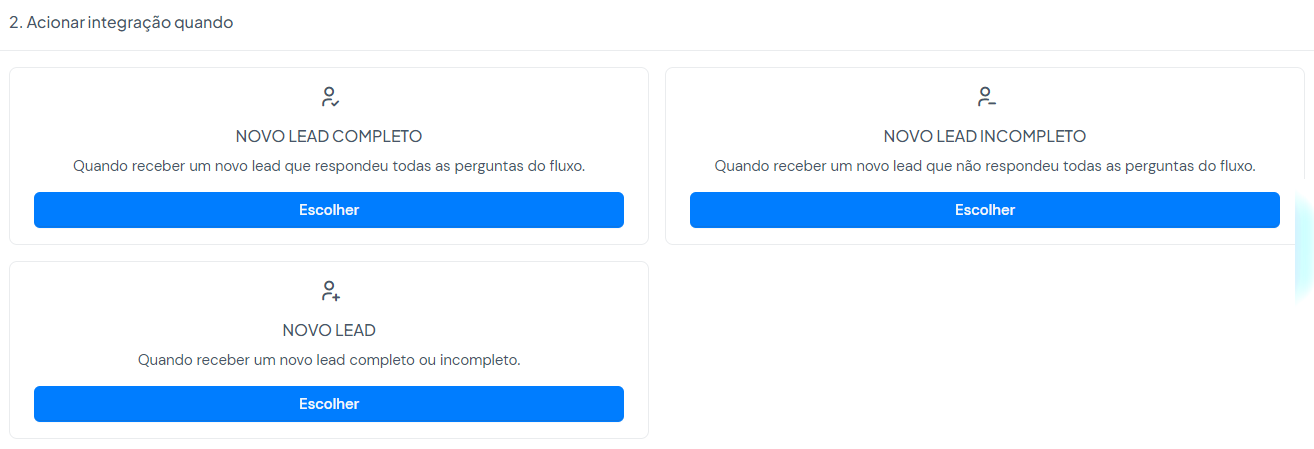Click the NOVO LEAD title in bottom card
This screenshot has height=449, width=1314.
(329, 330)
